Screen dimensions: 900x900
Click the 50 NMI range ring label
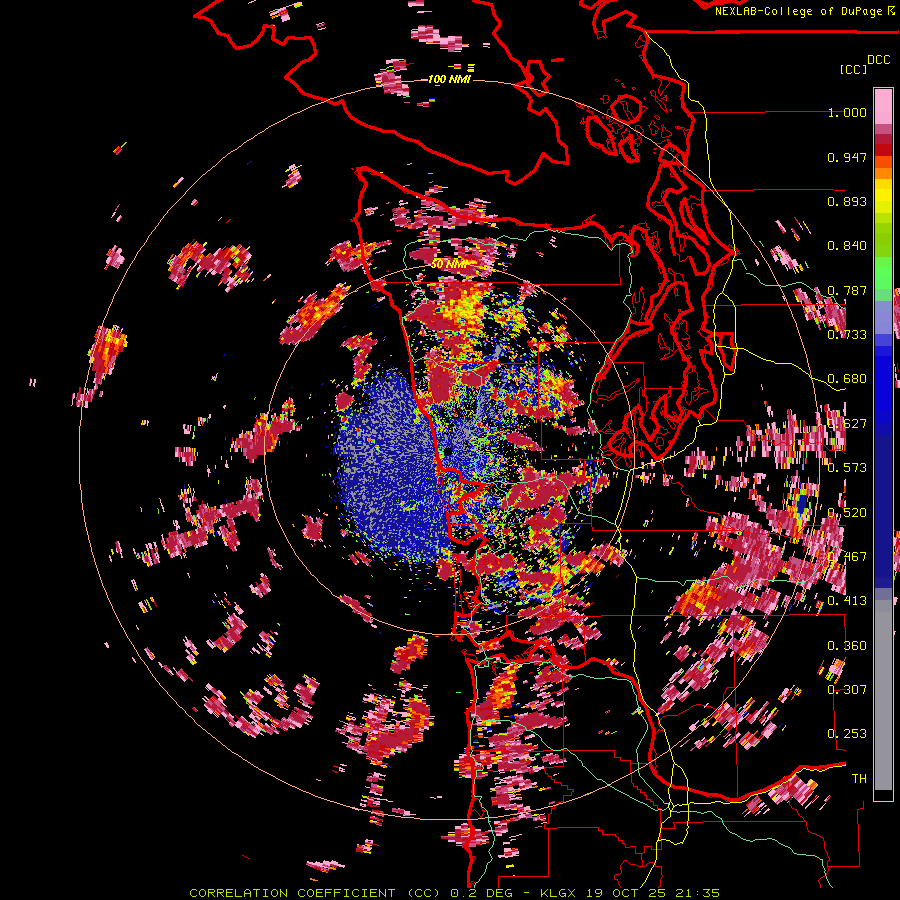coord(449,264)
